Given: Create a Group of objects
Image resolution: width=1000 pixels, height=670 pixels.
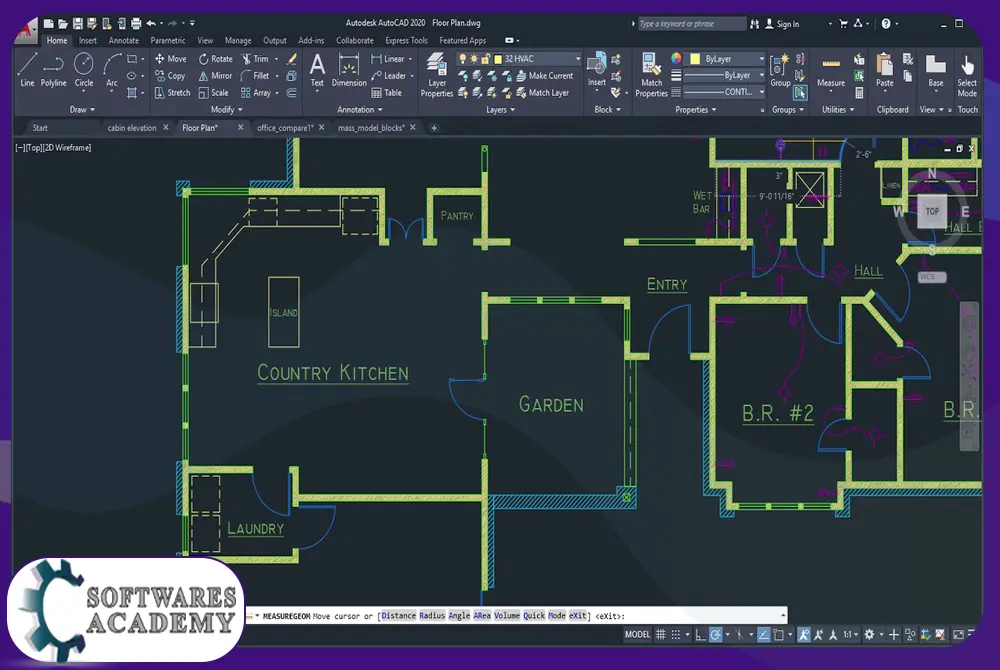Looking at the screenshot, I should (780, 70).
